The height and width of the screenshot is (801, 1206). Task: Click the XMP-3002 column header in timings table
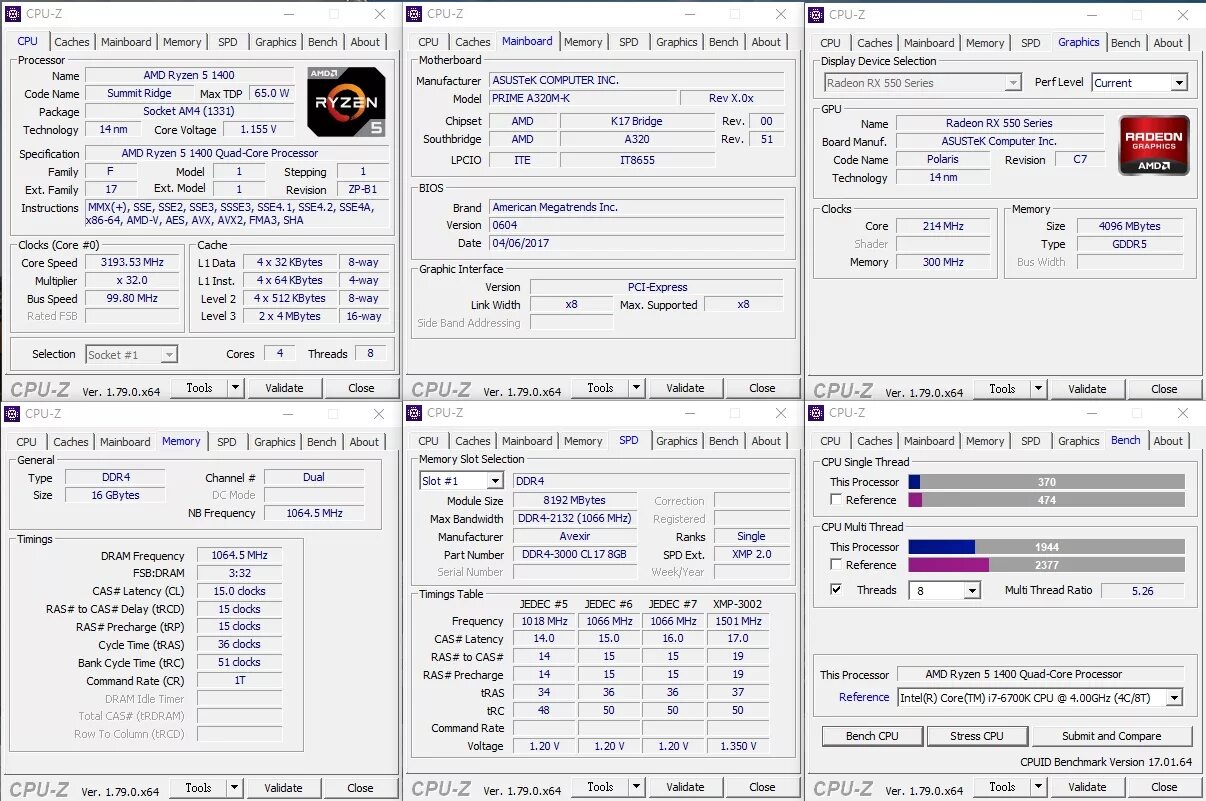[737, 604]
